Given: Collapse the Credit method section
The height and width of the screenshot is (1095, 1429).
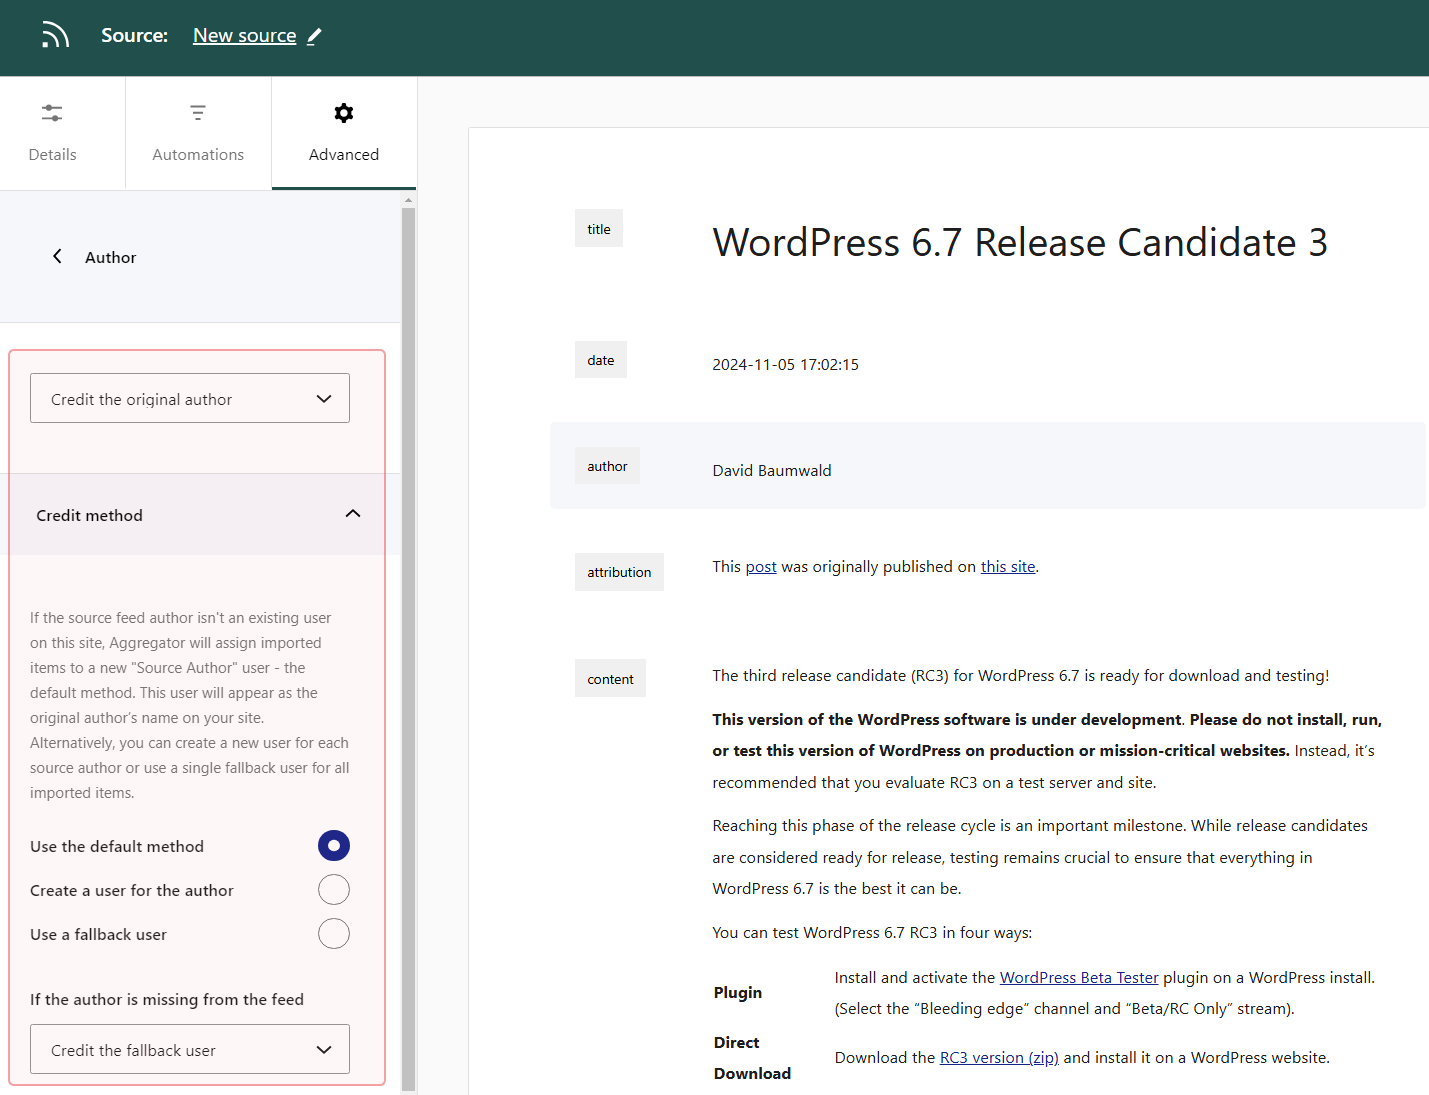Looking at the screenshot, I should click(x=352, y=514).
